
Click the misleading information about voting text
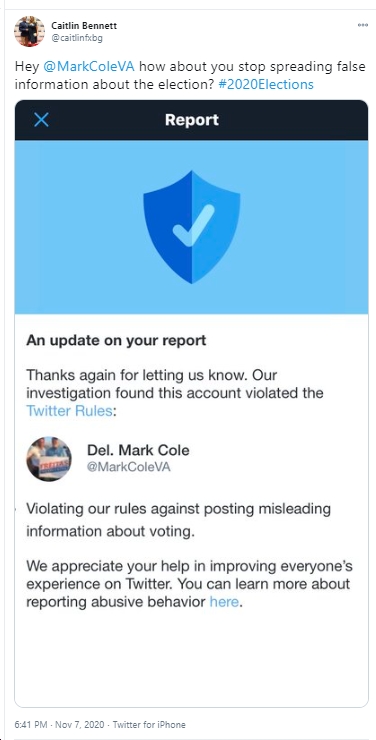point(178,521)
